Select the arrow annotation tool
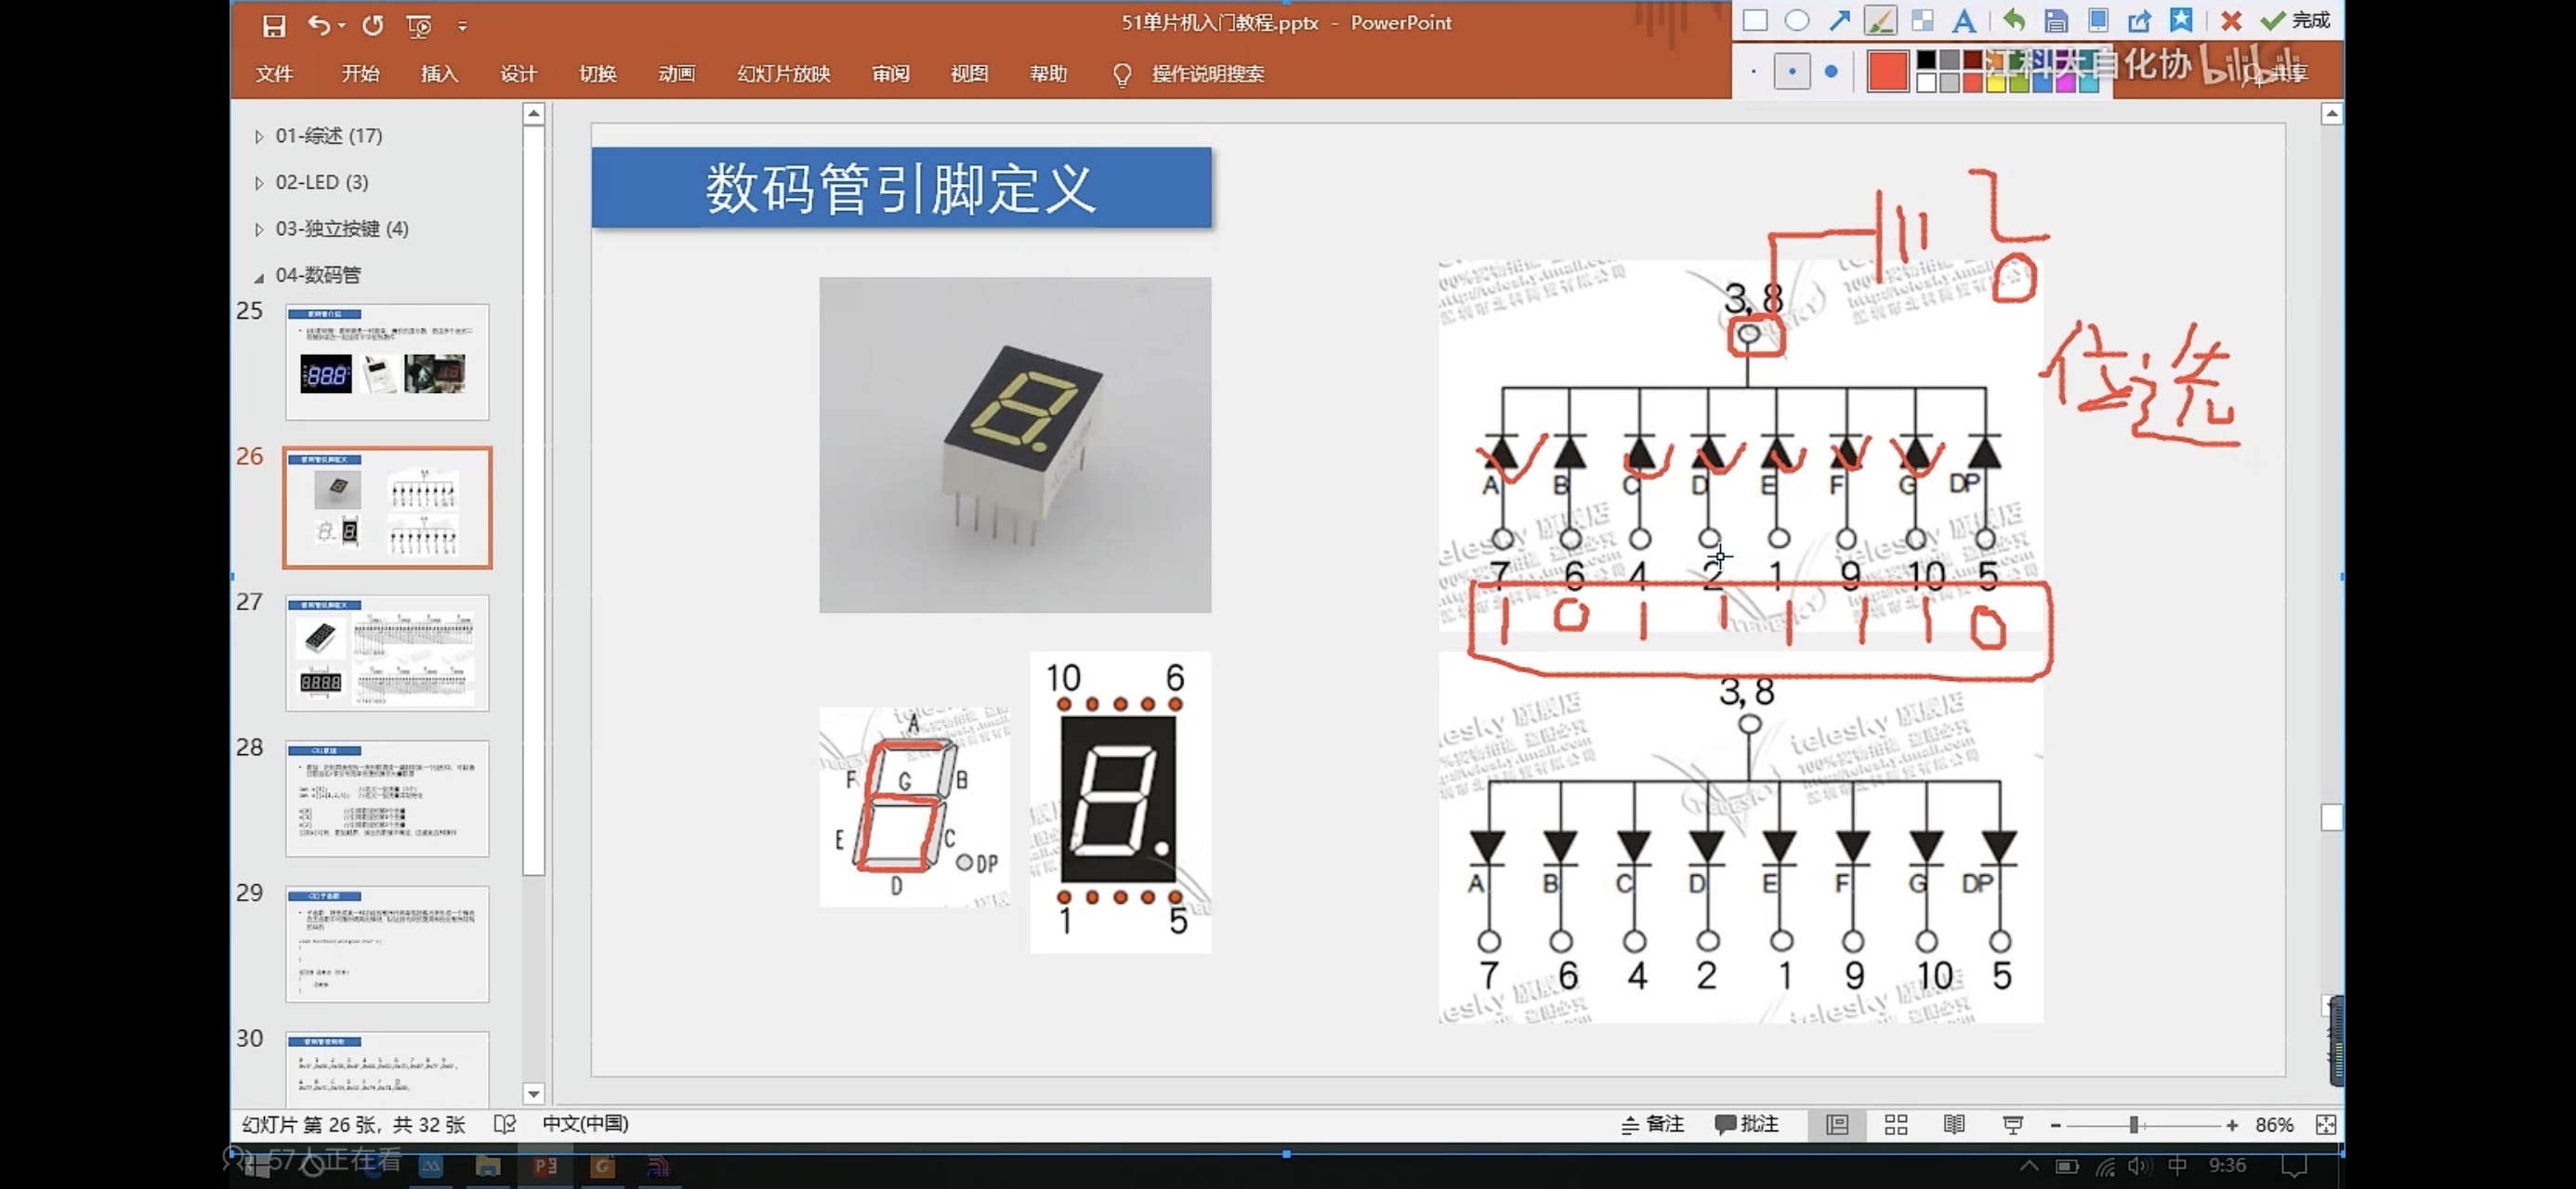The height and width of the screenshot is (1189, 2576). pyautogui.click(x=1839, y=21)
